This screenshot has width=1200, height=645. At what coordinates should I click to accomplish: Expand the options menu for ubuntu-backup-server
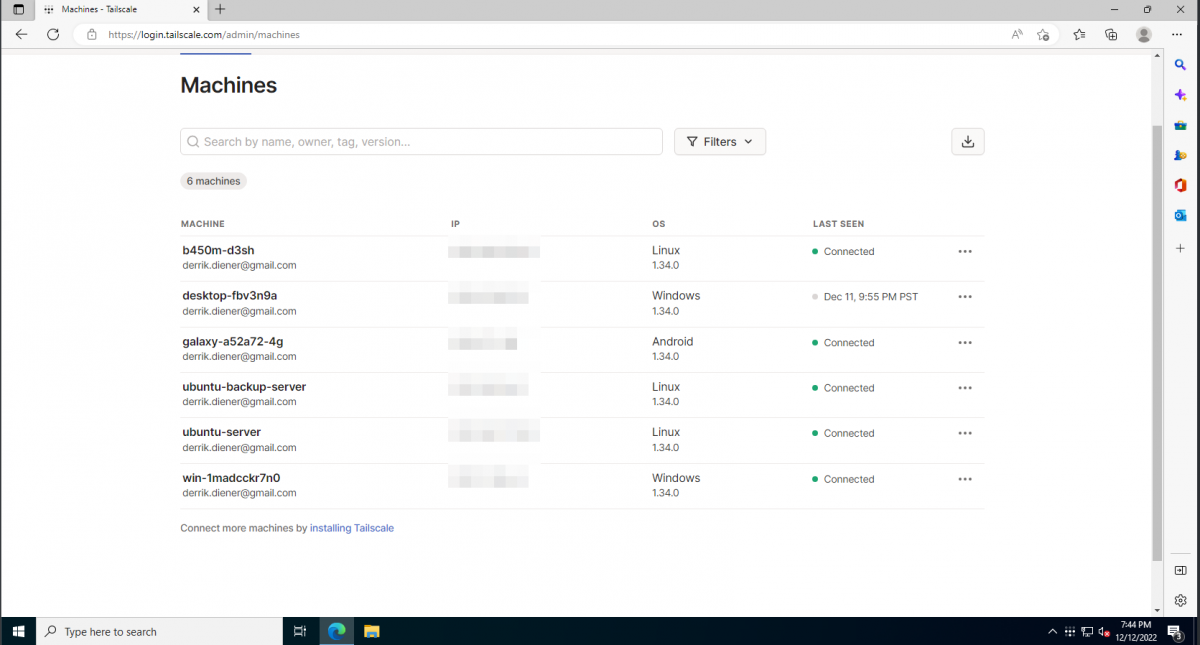pos(964,387)
